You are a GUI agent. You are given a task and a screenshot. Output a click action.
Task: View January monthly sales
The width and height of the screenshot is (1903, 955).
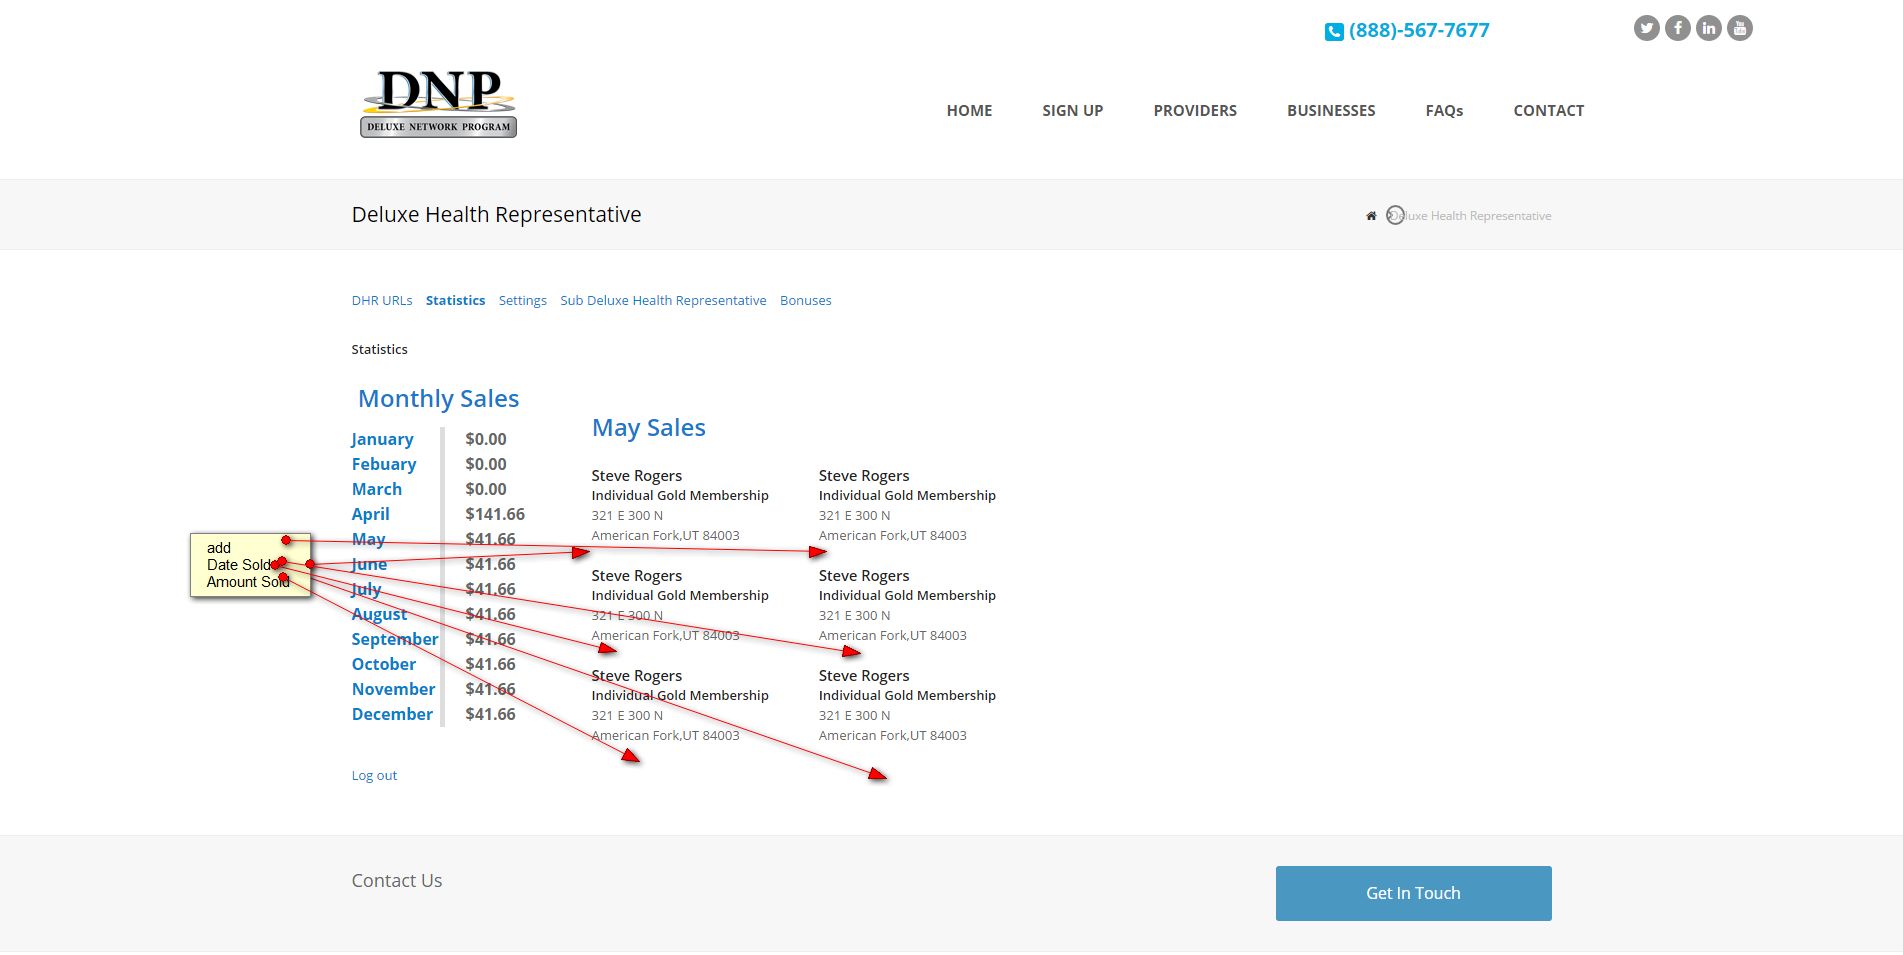tap(382, 439)
